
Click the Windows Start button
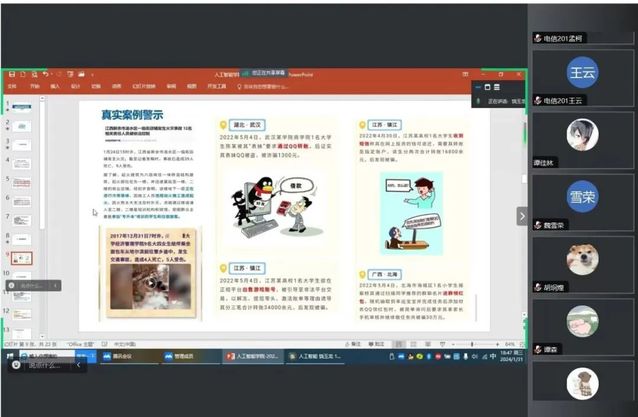coord(10,355)
